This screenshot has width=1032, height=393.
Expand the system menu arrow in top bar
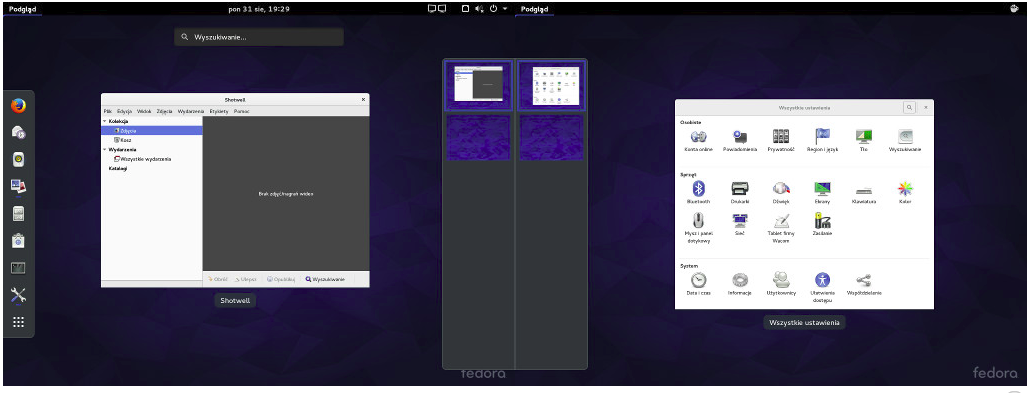tap(505, 9)
